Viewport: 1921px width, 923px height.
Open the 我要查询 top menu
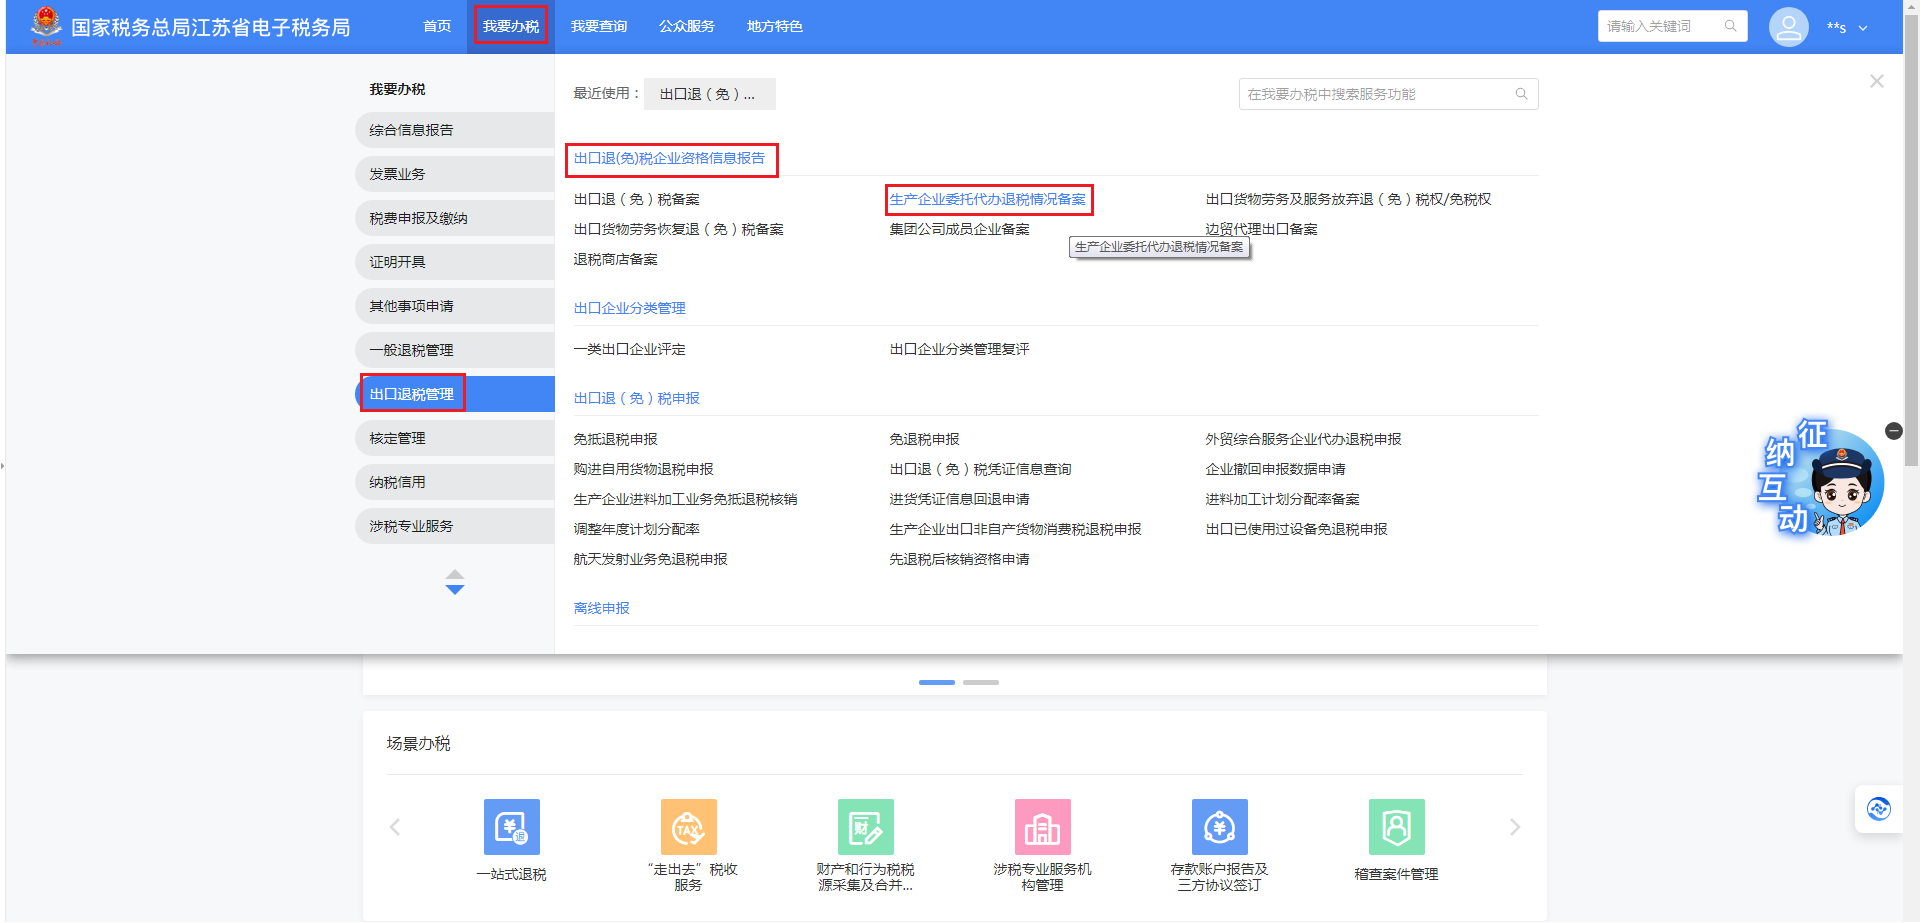(598, 27)
